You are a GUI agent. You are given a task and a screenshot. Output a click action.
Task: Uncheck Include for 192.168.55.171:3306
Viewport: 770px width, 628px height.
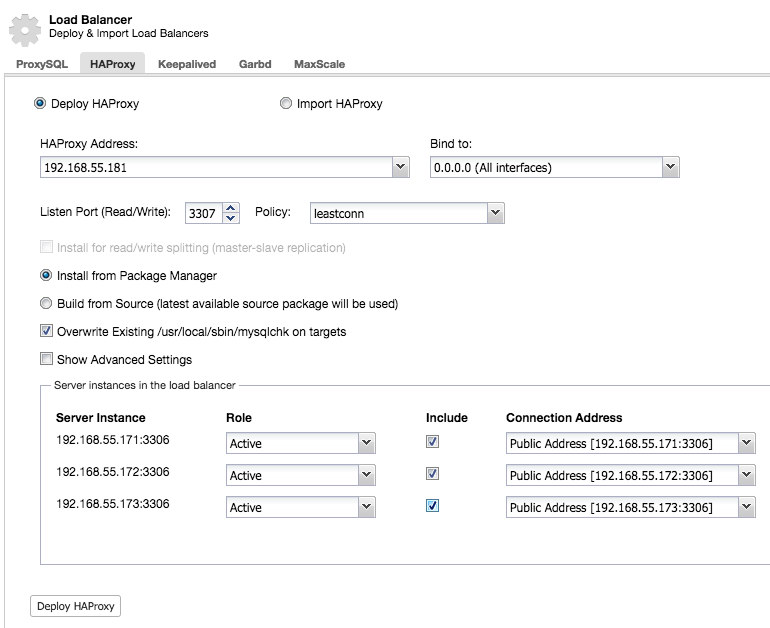pos(432,441)
